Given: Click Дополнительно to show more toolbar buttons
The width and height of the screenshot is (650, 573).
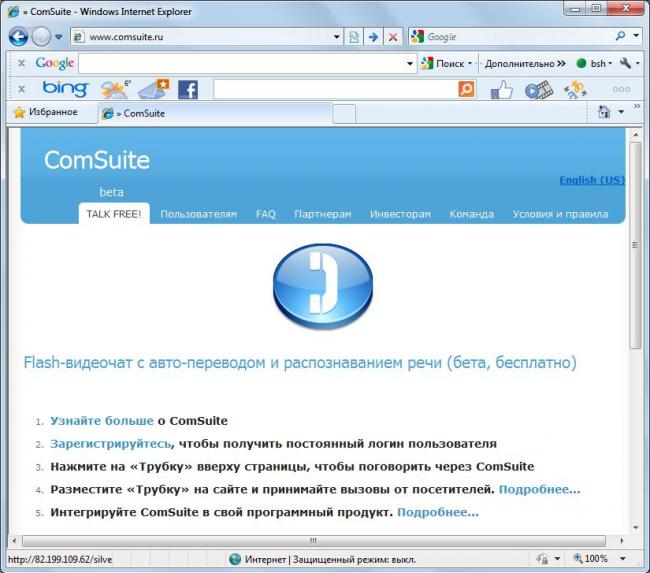Looking at the screenshot, I should pyautogui.click(x=525, y=63).
